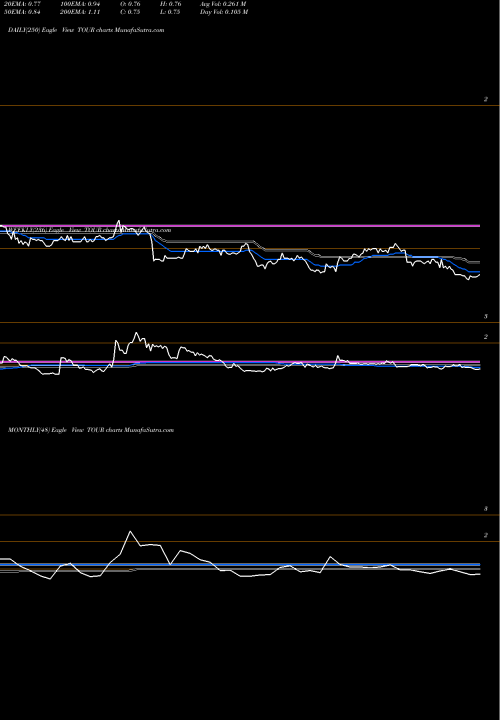Screen dimensions: 500x720
Task: Click the monthly chart axis label 3
Action: coord(486,509)
